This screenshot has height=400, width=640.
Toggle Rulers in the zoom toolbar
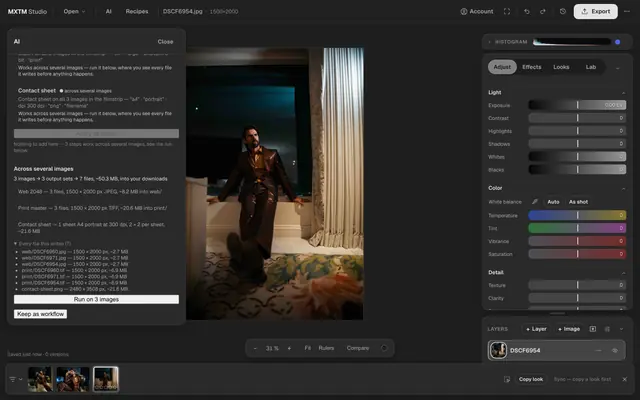(x=326, y=348)
